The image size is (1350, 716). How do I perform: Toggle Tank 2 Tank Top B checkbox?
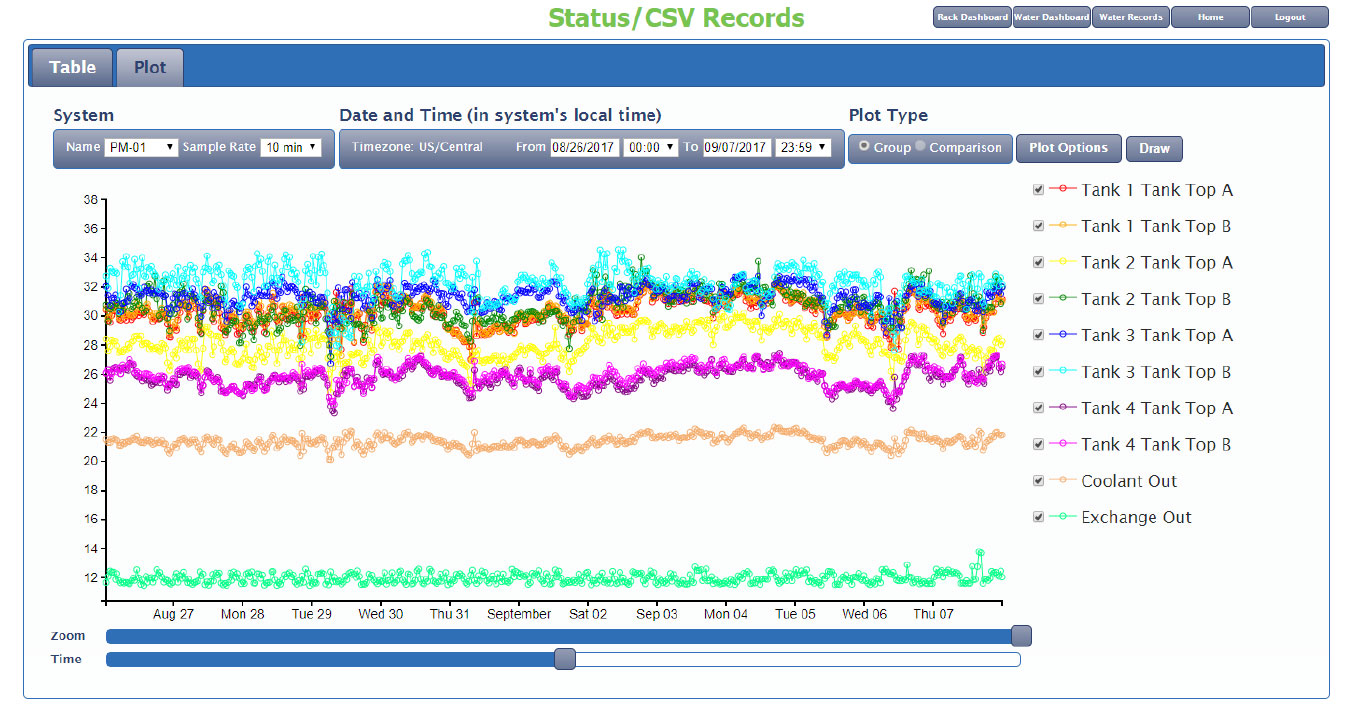point(1038,298)
